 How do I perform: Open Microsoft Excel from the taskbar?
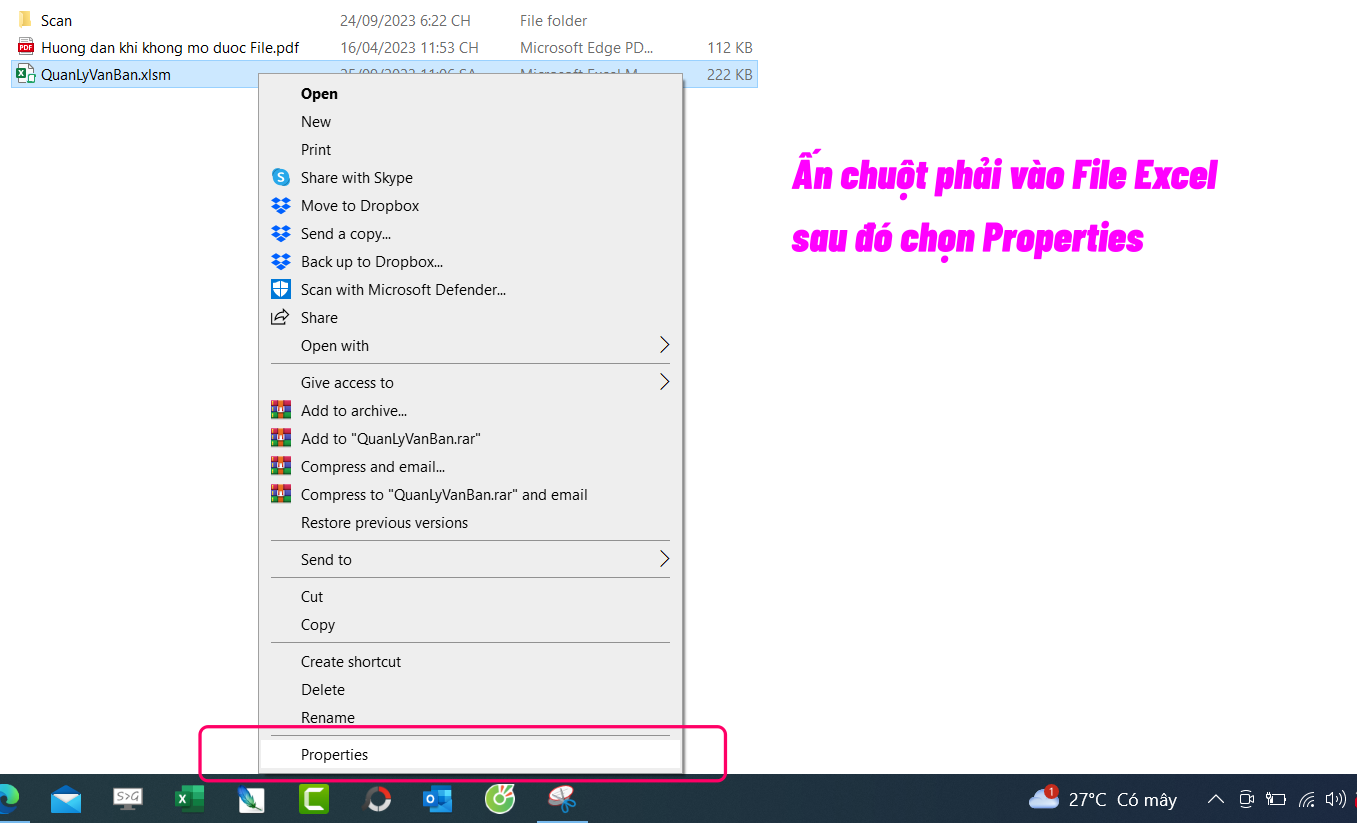pyautogui.click(x=189, y=799)
